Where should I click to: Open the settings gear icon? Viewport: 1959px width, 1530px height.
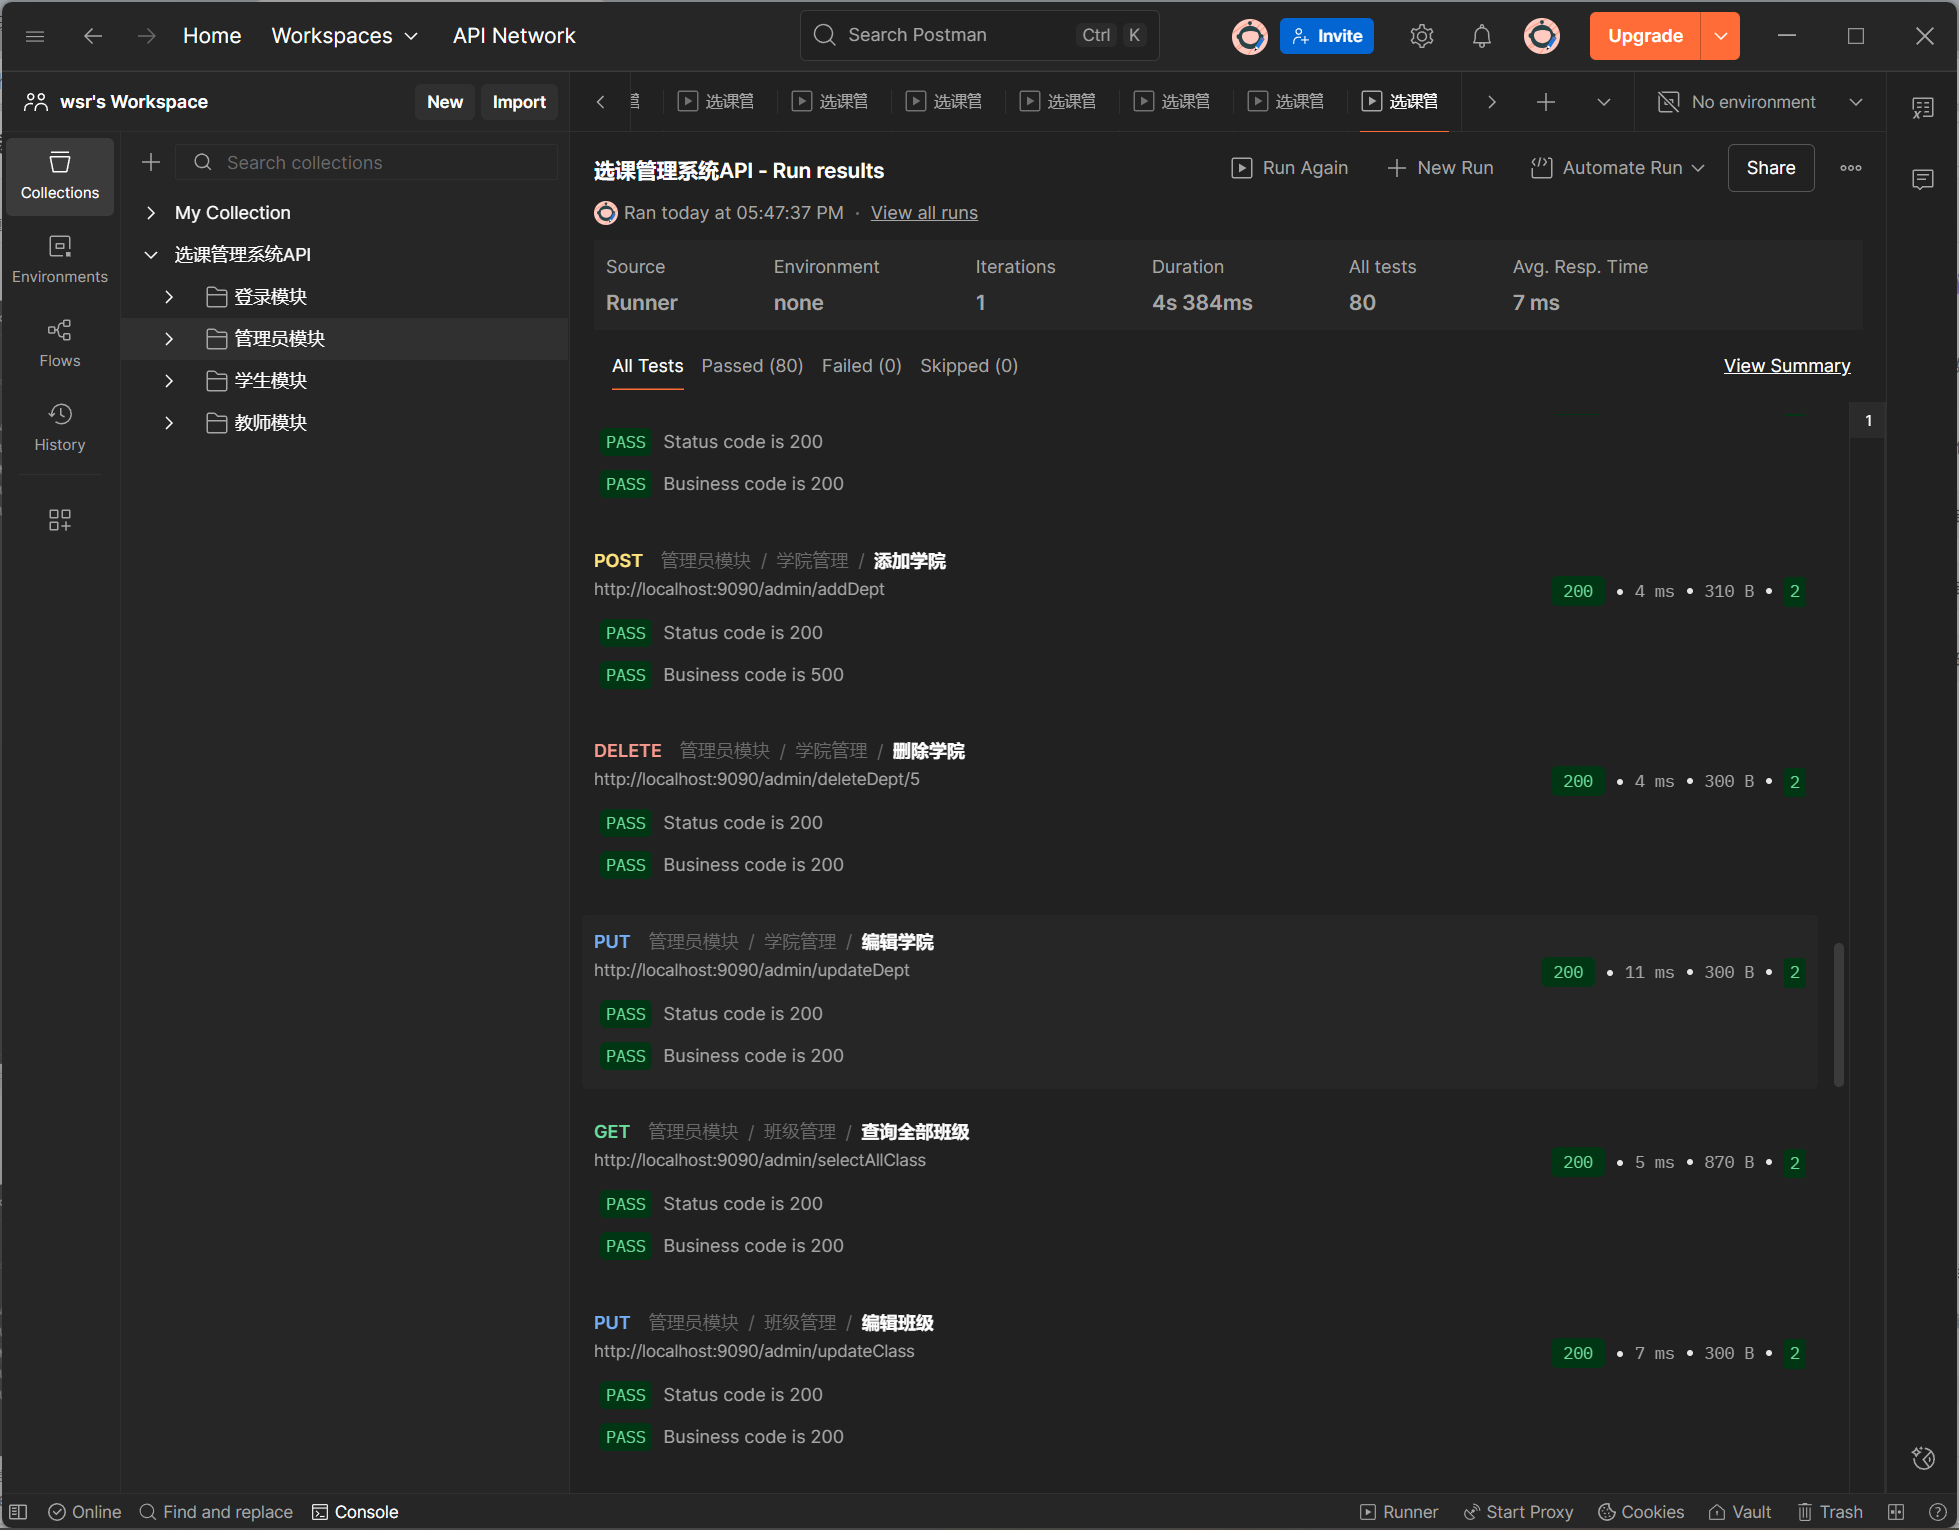coord(1421,36)
